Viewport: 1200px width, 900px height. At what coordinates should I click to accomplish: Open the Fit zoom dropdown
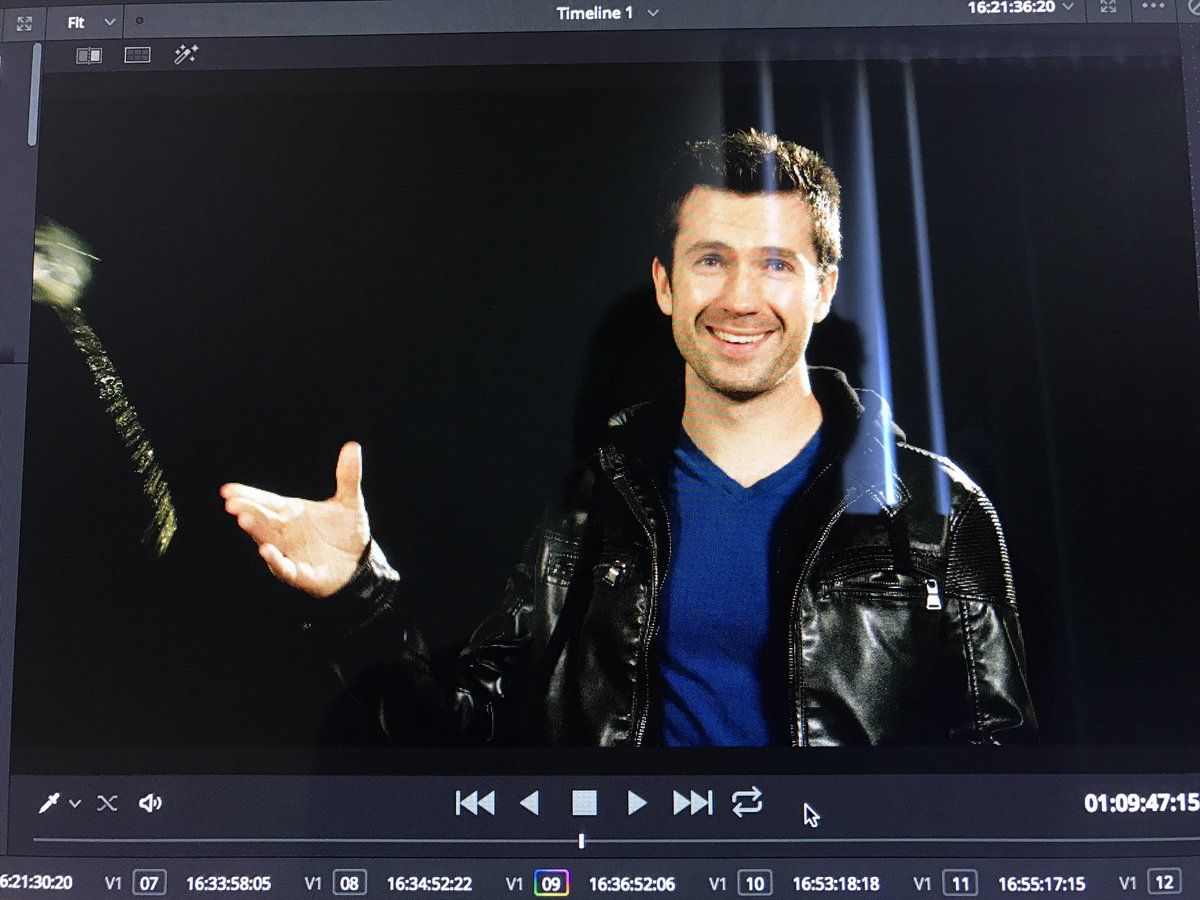(x=90, y=22)
